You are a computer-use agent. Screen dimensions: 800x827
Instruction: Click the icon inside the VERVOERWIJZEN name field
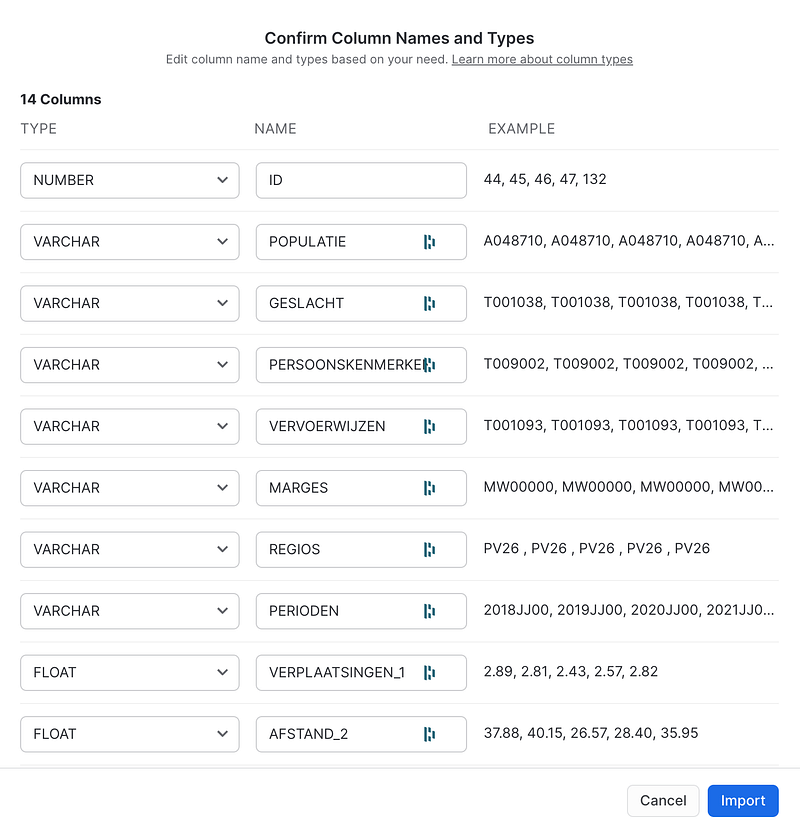pos(429,426)
